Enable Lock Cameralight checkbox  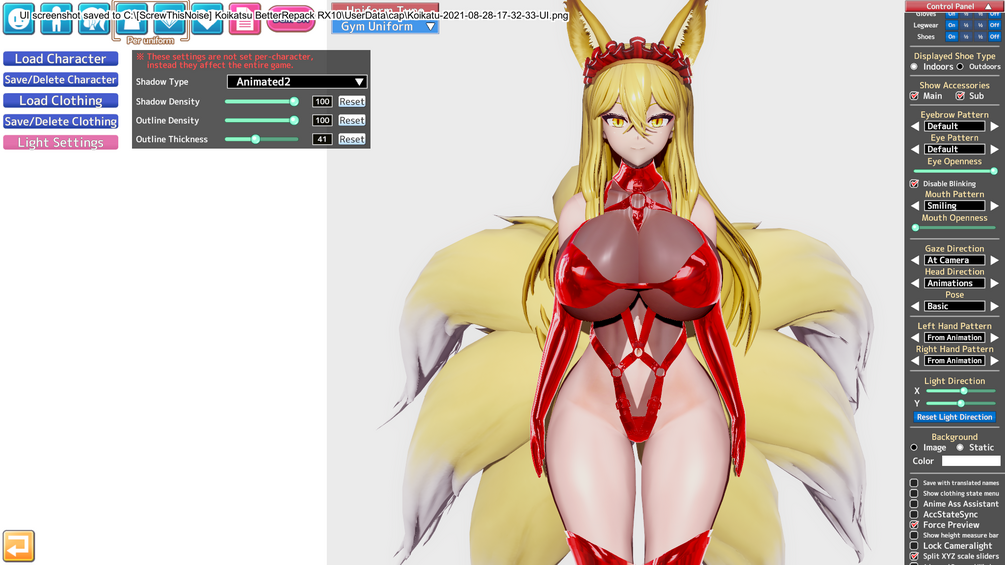(914, 546)
